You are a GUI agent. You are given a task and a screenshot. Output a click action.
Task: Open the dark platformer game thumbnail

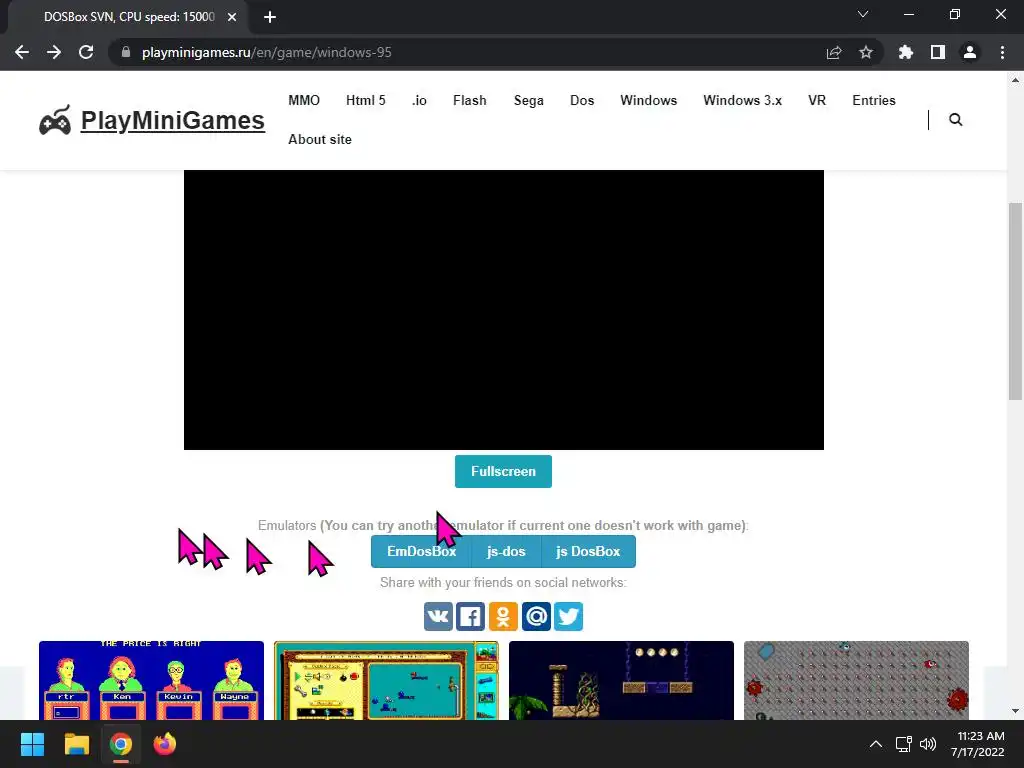(621, 680)
